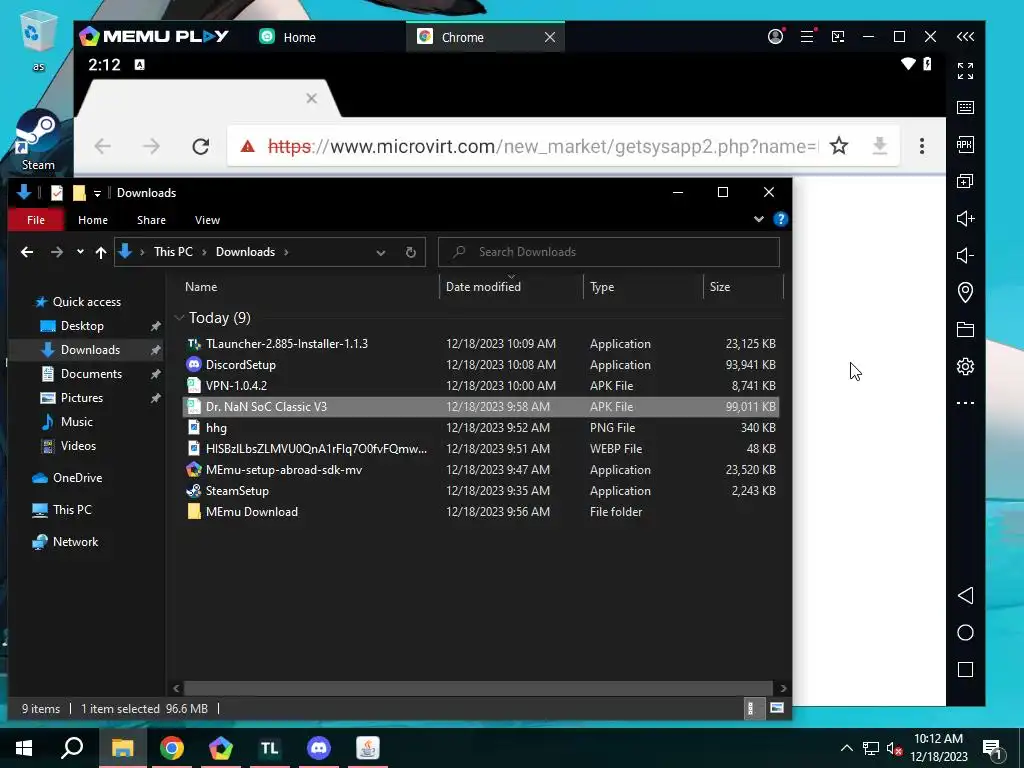Open OneDrive in navigation pane
The image size is (1024, 768).
[x=77, y=478]
